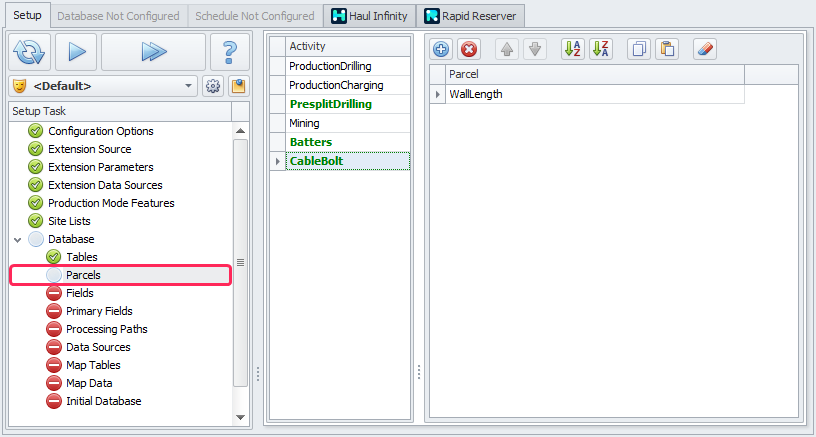Click the green check beside Configuration Options
Image resolution: width=816 pixels, height=437 pixels.
[x=35, y=131]
